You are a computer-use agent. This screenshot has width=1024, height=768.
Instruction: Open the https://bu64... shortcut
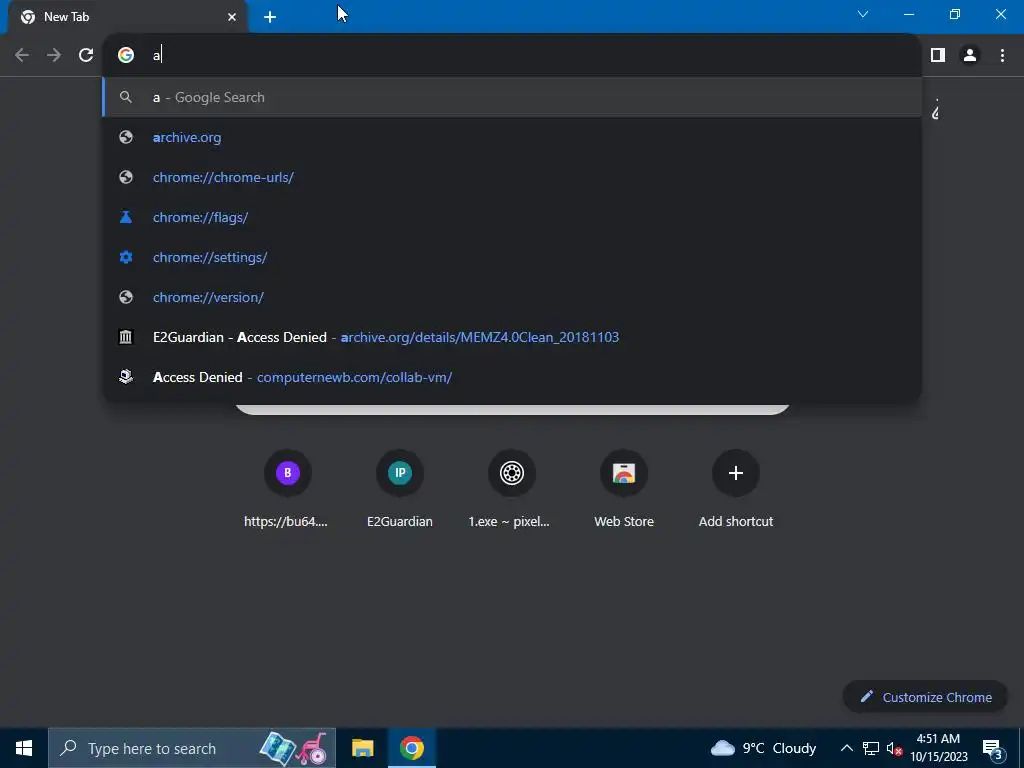[287, 488]
